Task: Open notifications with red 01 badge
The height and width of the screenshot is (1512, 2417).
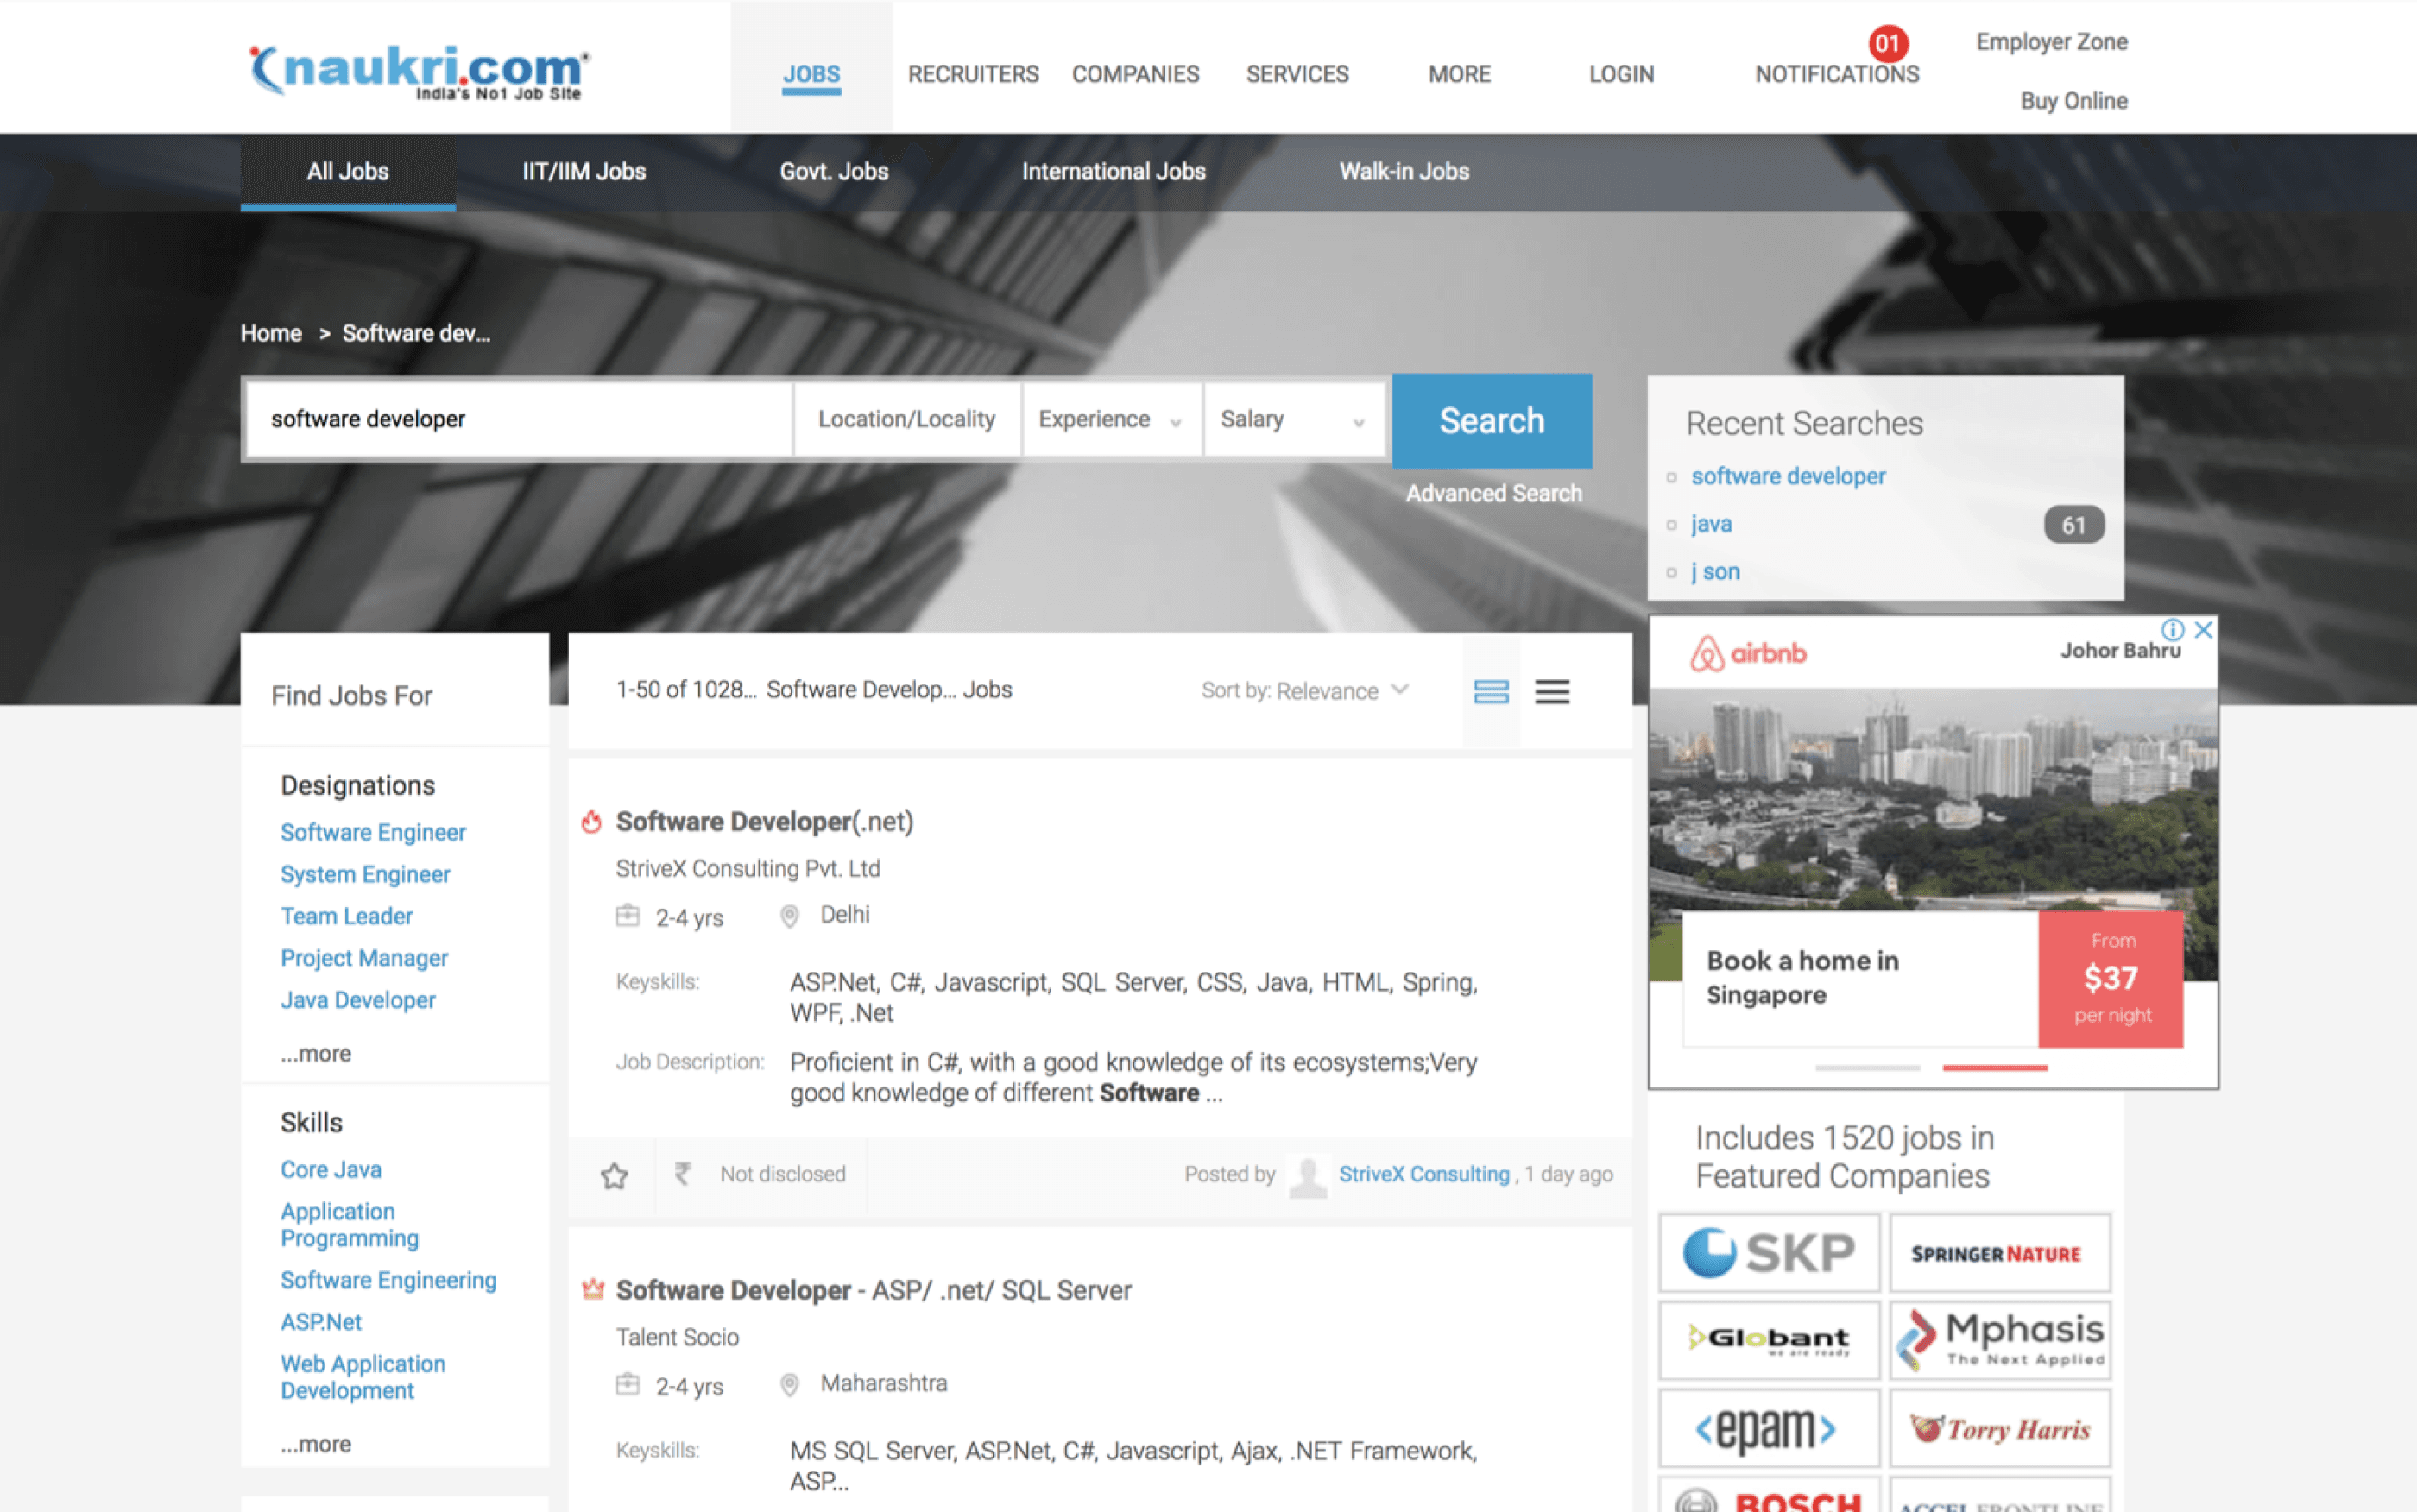Action: (x=1836, y=73)
